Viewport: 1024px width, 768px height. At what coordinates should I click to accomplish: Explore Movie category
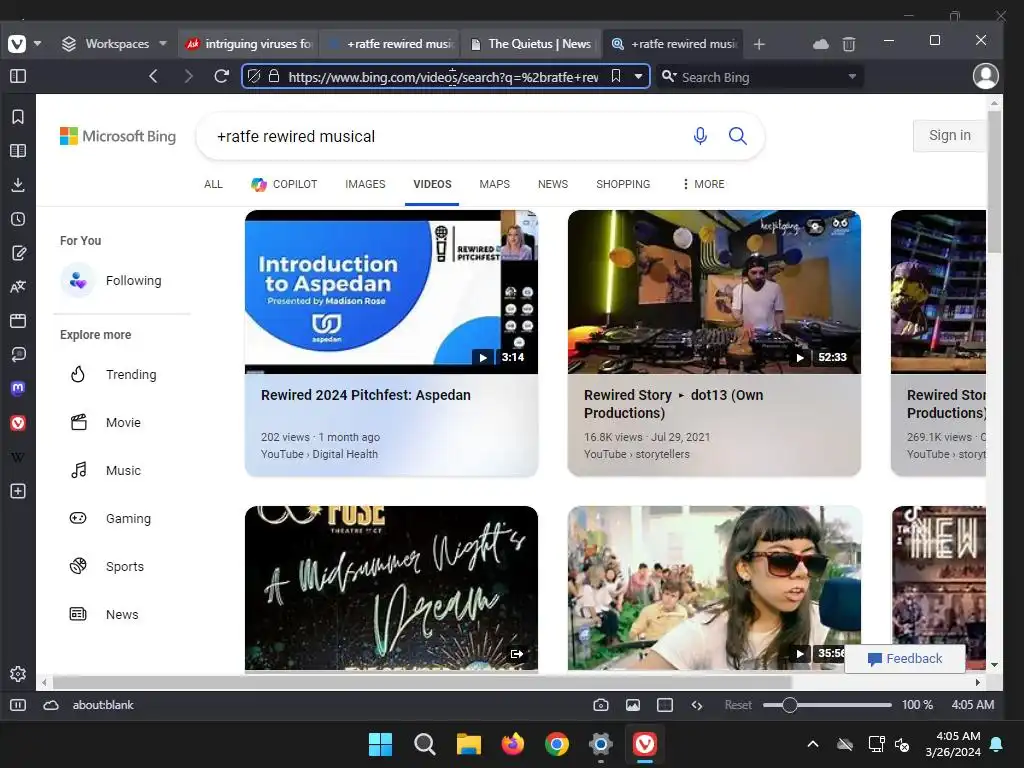point(105,423)
